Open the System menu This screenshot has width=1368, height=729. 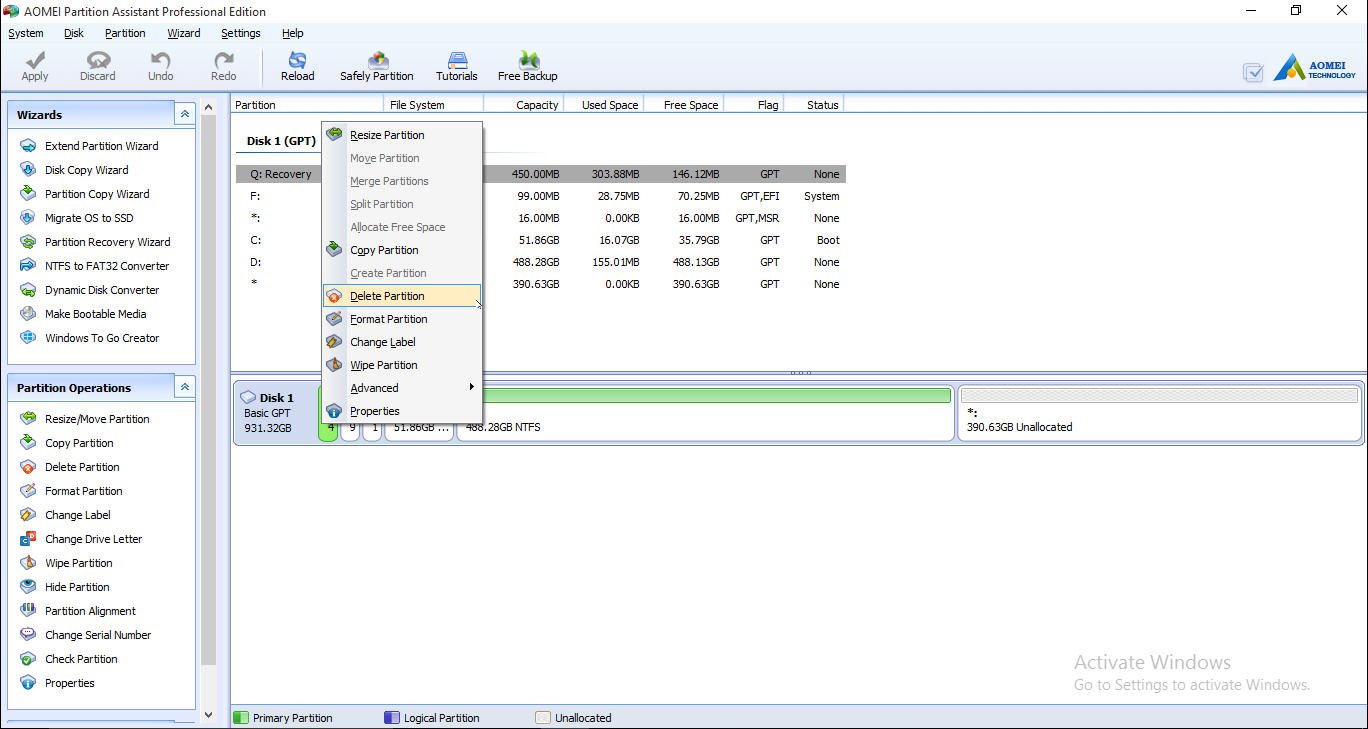click(26, 33)
